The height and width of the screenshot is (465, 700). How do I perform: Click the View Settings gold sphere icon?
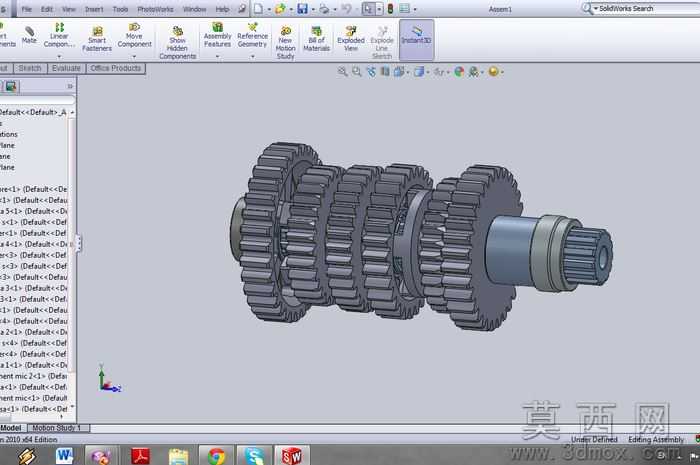tap(493, 71)
